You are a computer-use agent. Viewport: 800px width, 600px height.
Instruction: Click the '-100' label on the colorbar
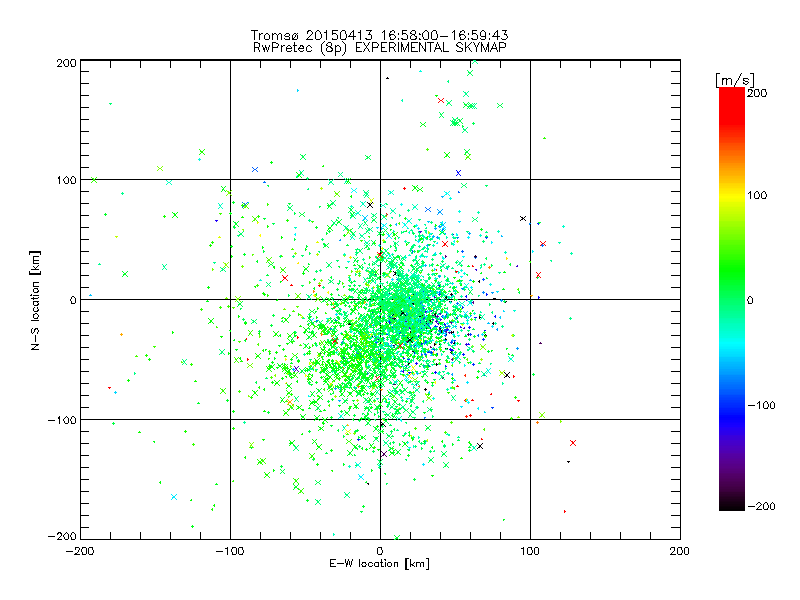click(x=761, y=405)
